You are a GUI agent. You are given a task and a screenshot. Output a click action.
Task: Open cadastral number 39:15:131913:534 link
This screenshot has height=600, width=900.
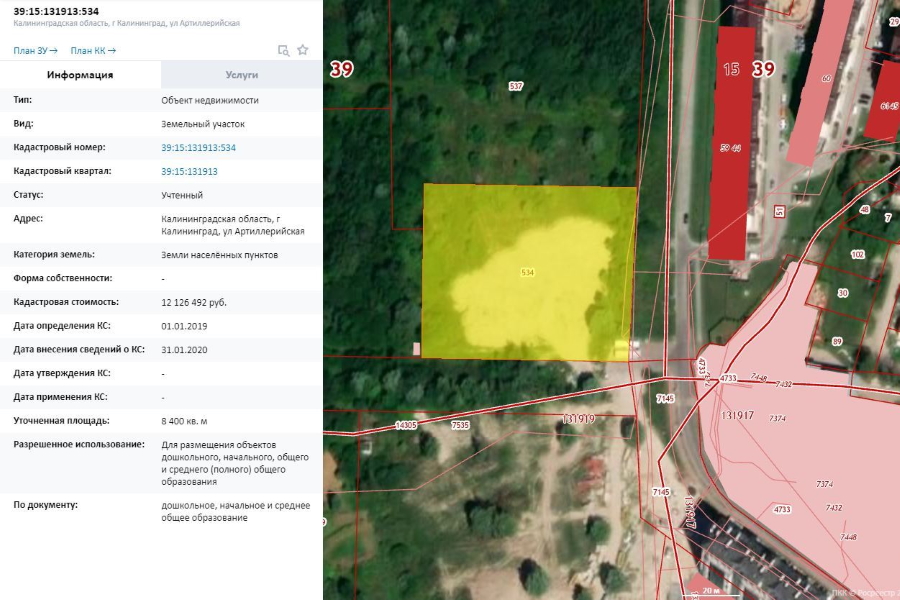[x=198, y=148]
